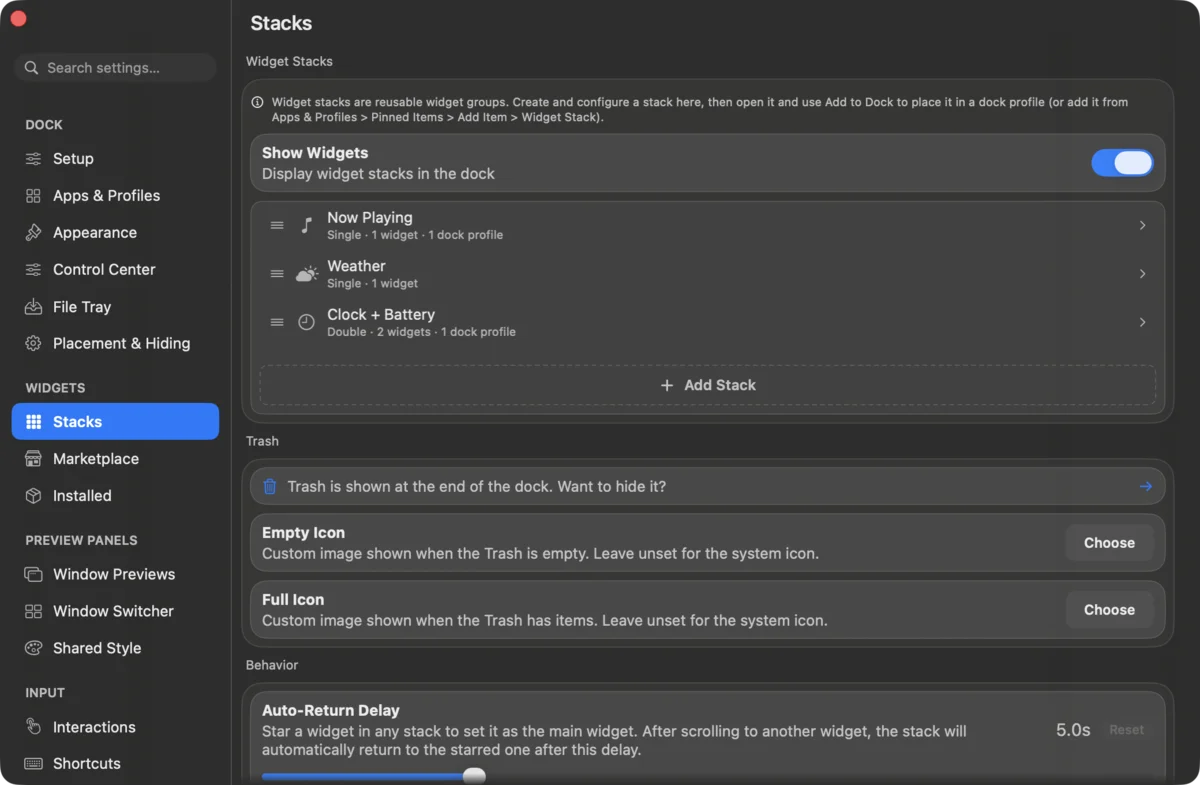Click the clock icon for Clock + Battery
The image size is (1200, 785).
coord(307,322)
